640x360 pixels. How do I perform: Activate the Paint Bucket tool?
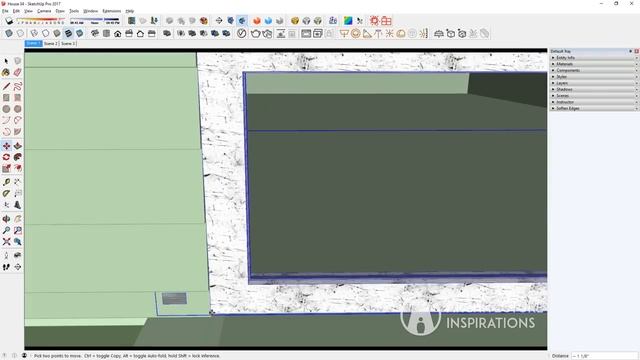[x=6, y=72]
